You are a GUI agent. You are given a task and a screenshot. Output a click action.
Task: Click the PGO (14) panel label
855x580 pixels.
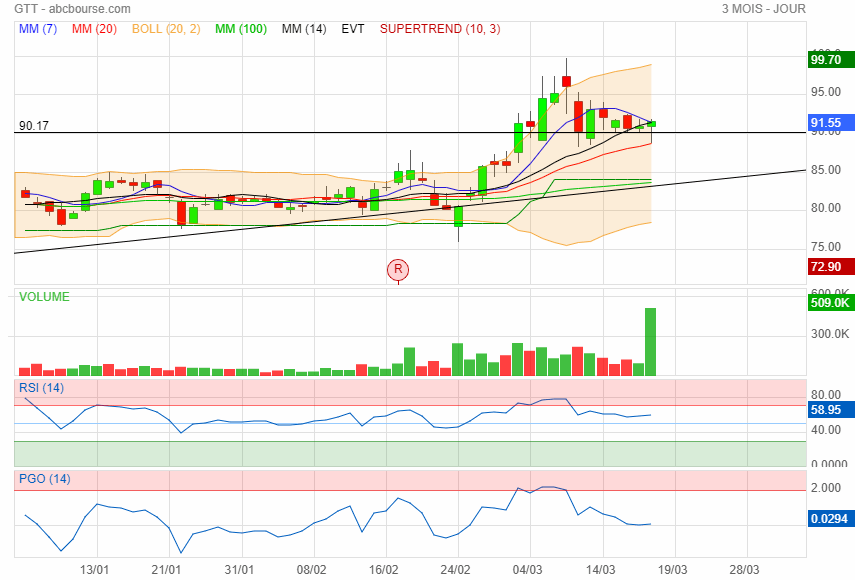tap(44, 479)
